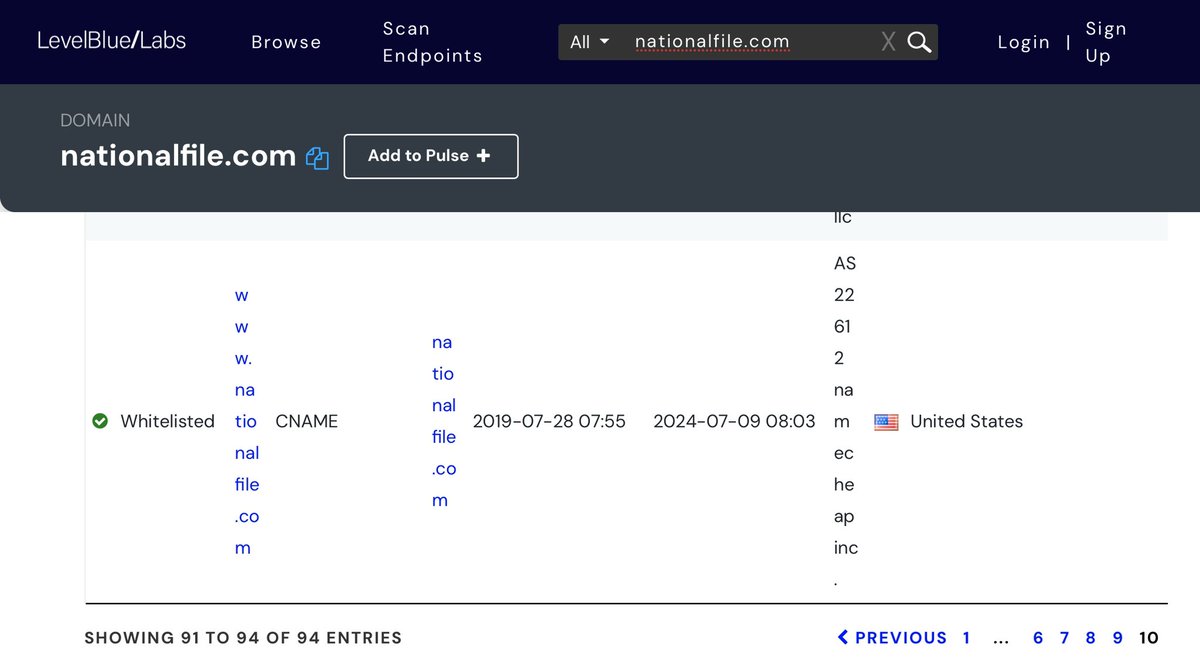The height and width of the screenshot is (662, 1200).
Task: Go to results page 8
Action: pyautogui.click(x=1090, y=637)
